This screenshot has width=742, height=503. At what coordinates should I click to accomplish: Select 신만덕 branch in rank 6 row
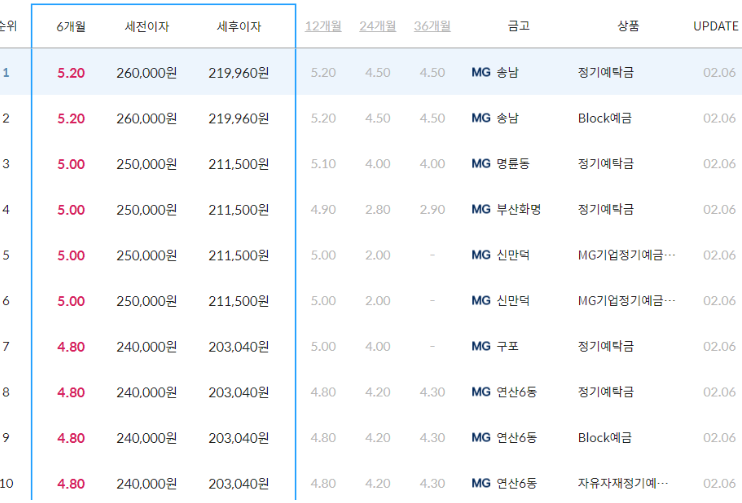pyautogui.click(x=513, y=301)
